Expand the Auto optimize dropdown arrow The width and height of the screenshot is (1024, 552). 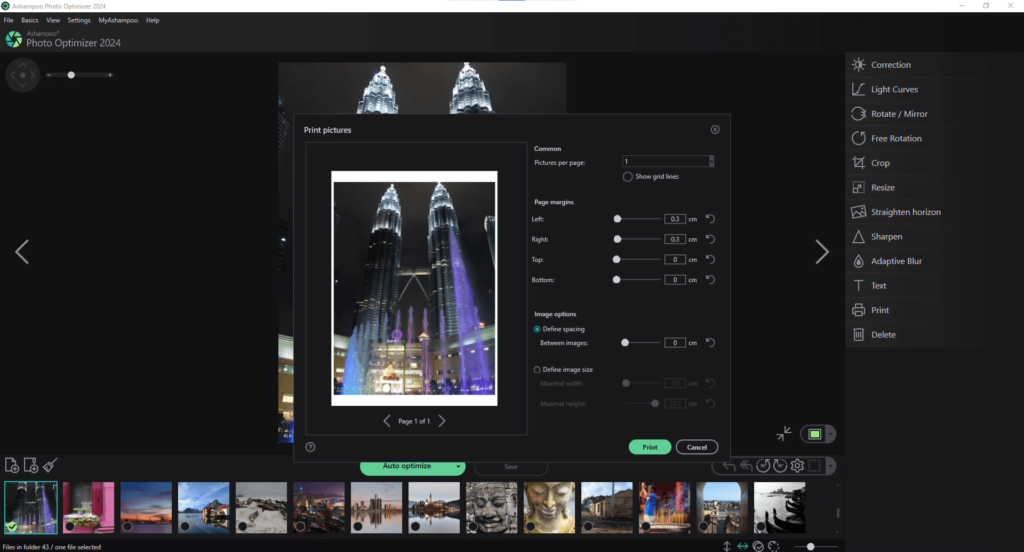[458, 466]
